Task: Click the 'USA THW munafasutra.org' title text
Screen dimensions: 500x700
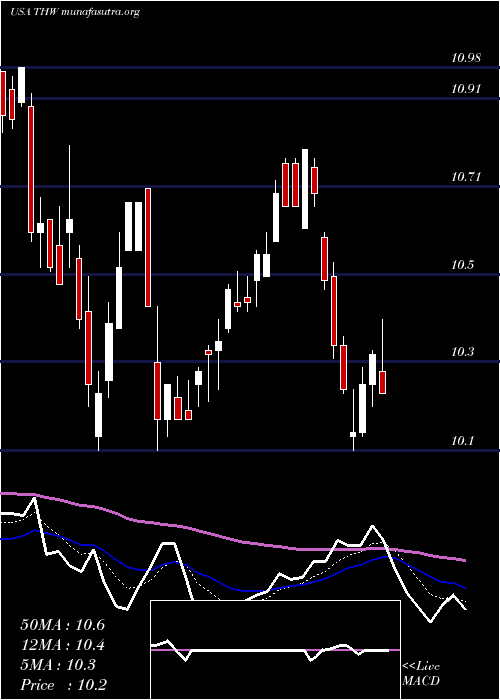Action: 75,12
